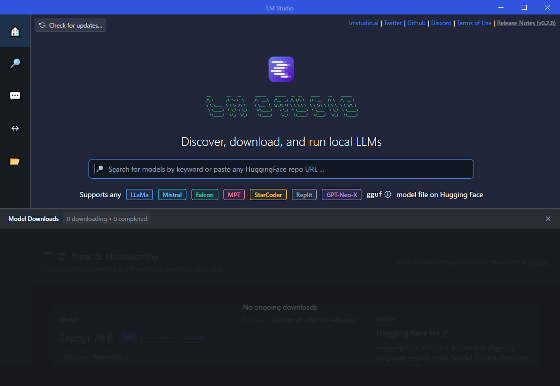Screen dimensions: 560x386
Task: Select the StarCoder architecture tag
Action: 268,195
